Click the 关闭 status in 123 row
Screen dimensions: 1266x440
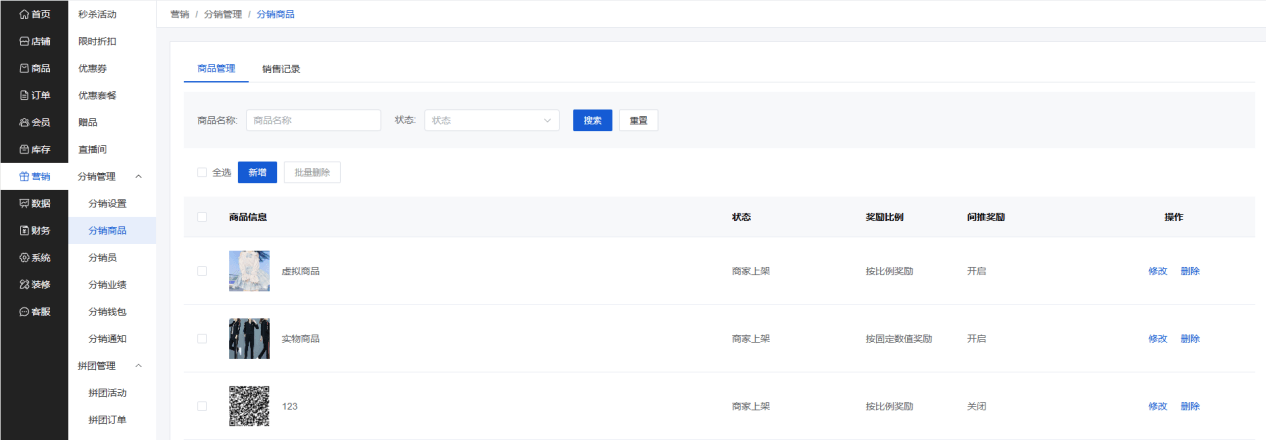(x=976, y=406)
